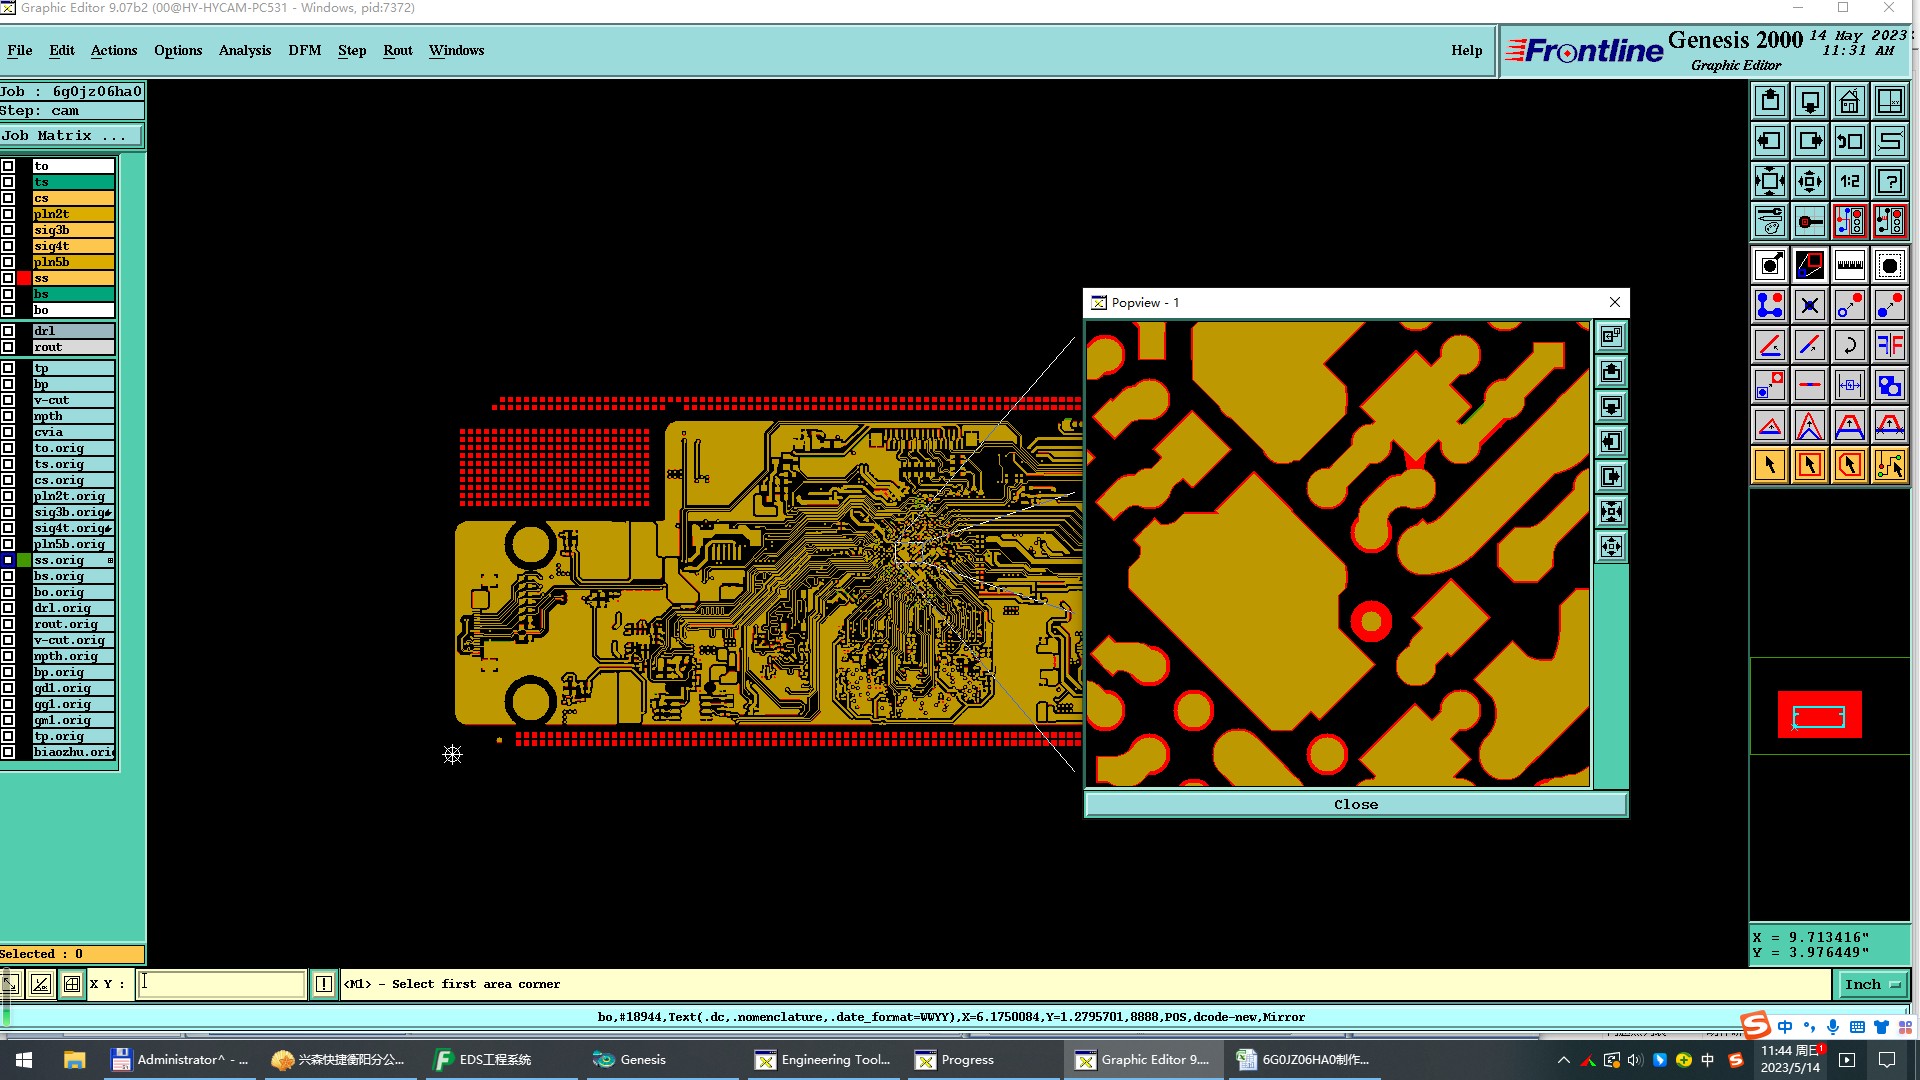Open the Job Matrix ... button

coord(71,136)
